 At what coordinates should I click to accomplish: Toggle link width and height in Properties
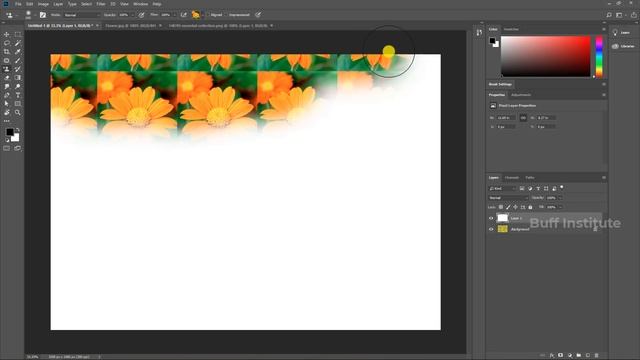click(523, 118)
